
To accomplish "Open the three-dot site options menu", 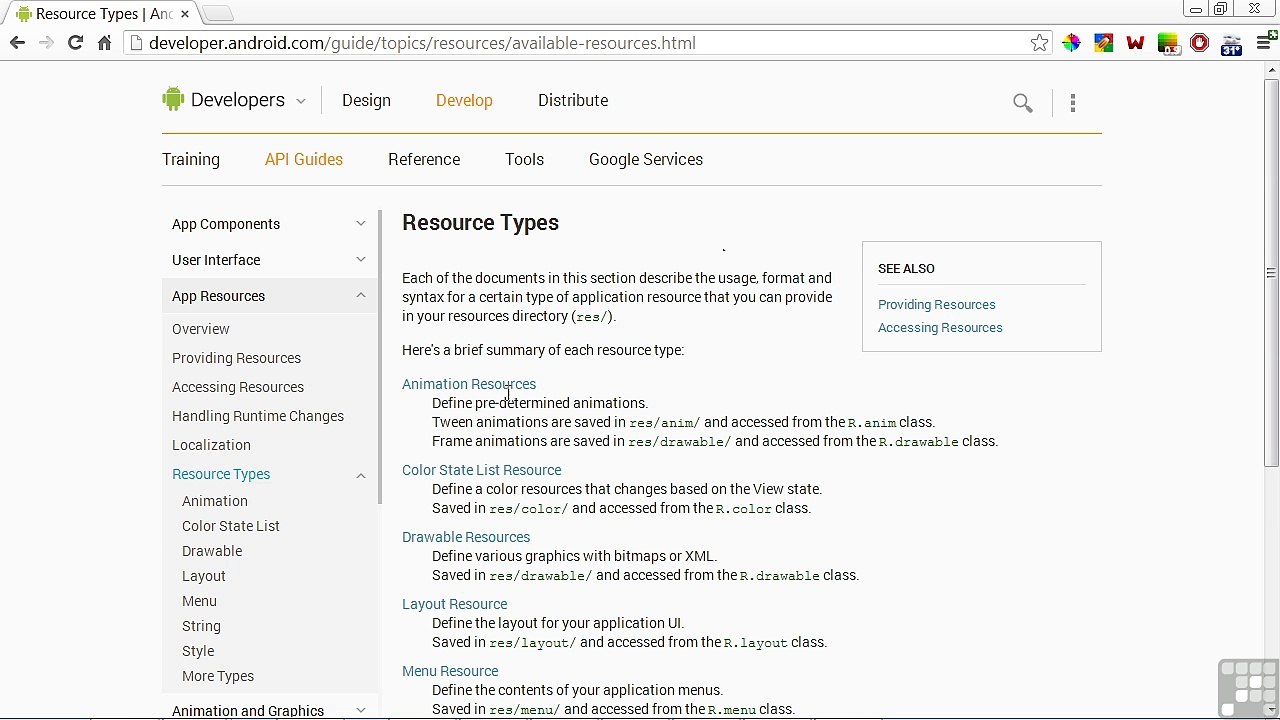I will pos(1073,102).
